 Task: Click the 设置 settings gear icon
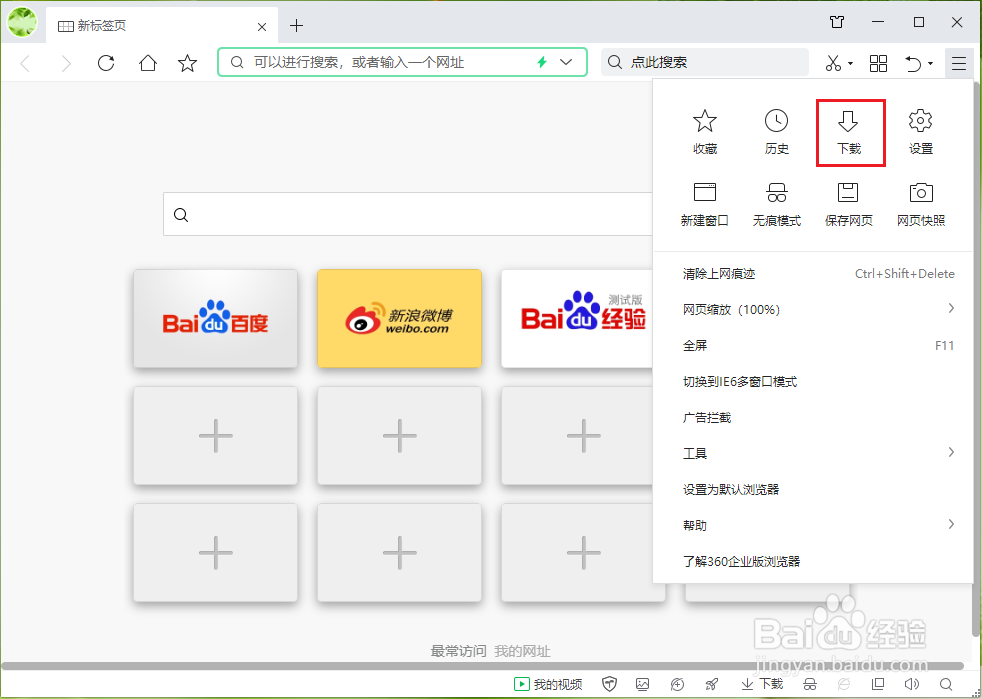(920, 131)
